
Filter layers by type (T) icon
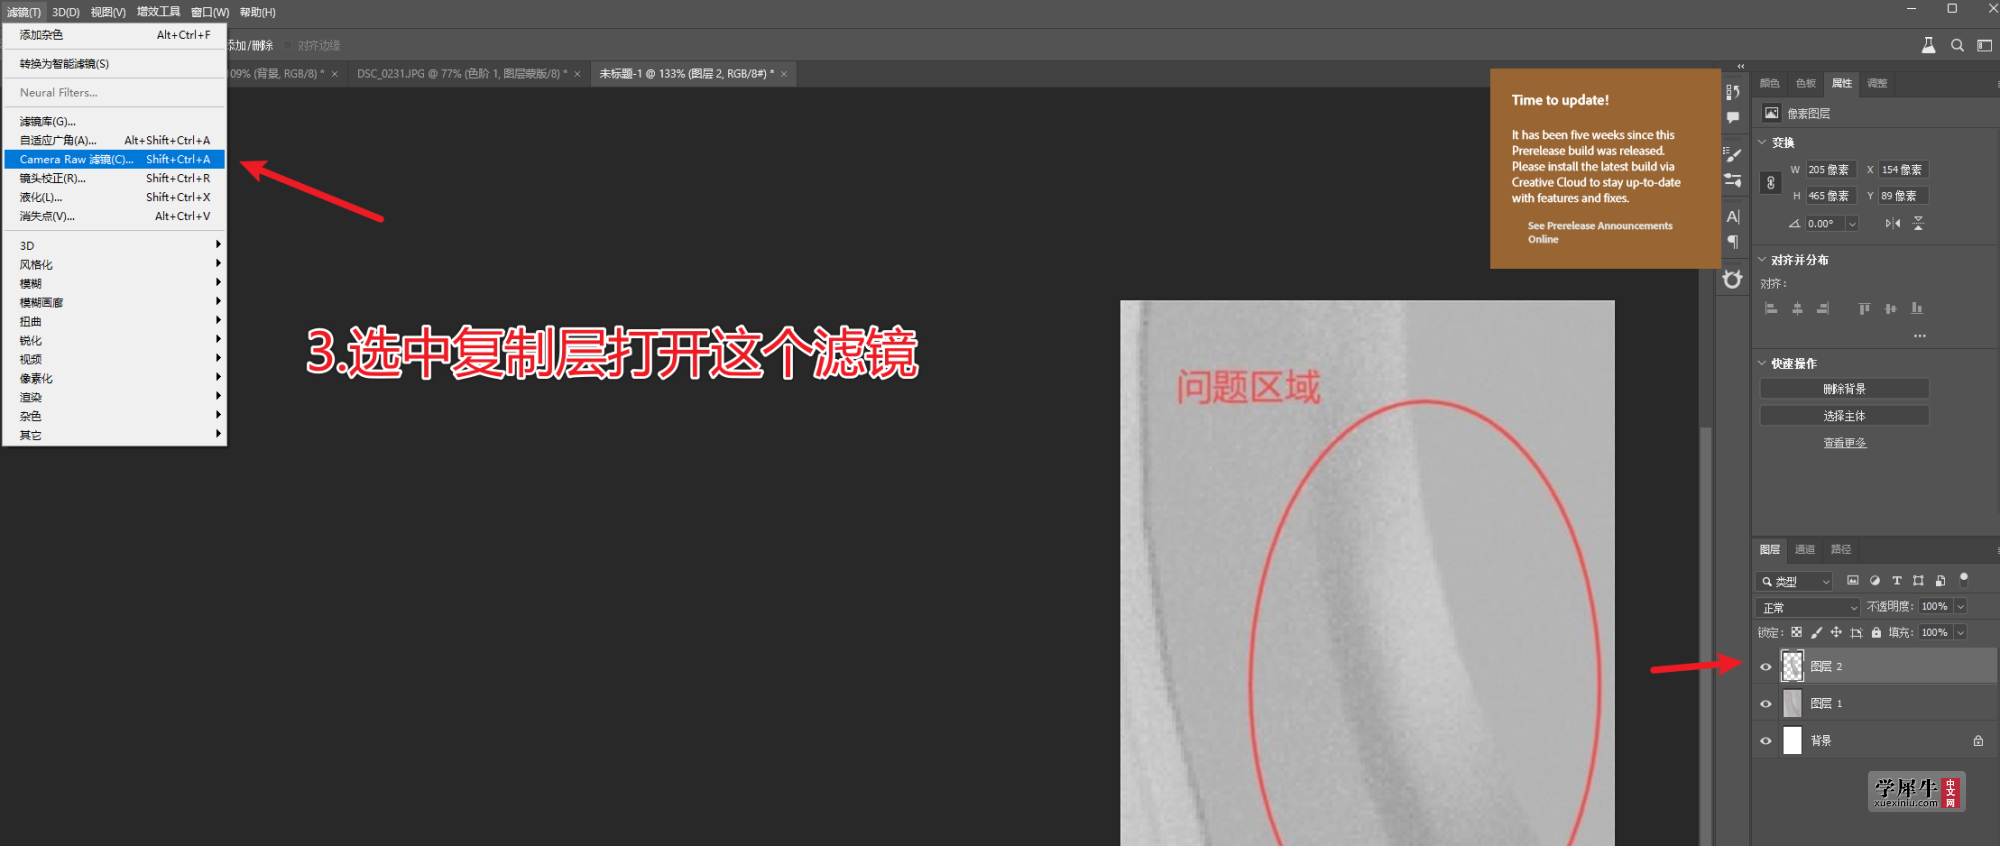1896,580
